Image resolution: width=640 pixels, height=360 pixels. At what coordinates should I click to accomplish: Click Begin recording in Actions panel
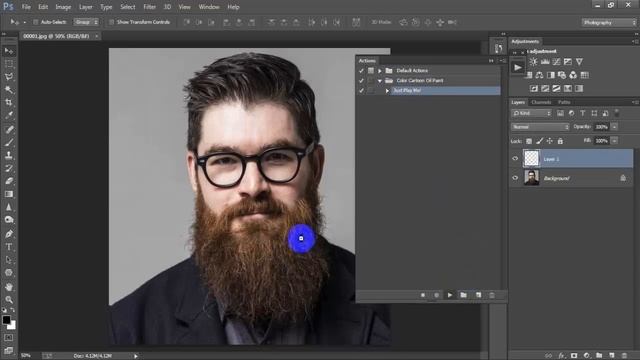pyautogui.click(x=436, y=295)
